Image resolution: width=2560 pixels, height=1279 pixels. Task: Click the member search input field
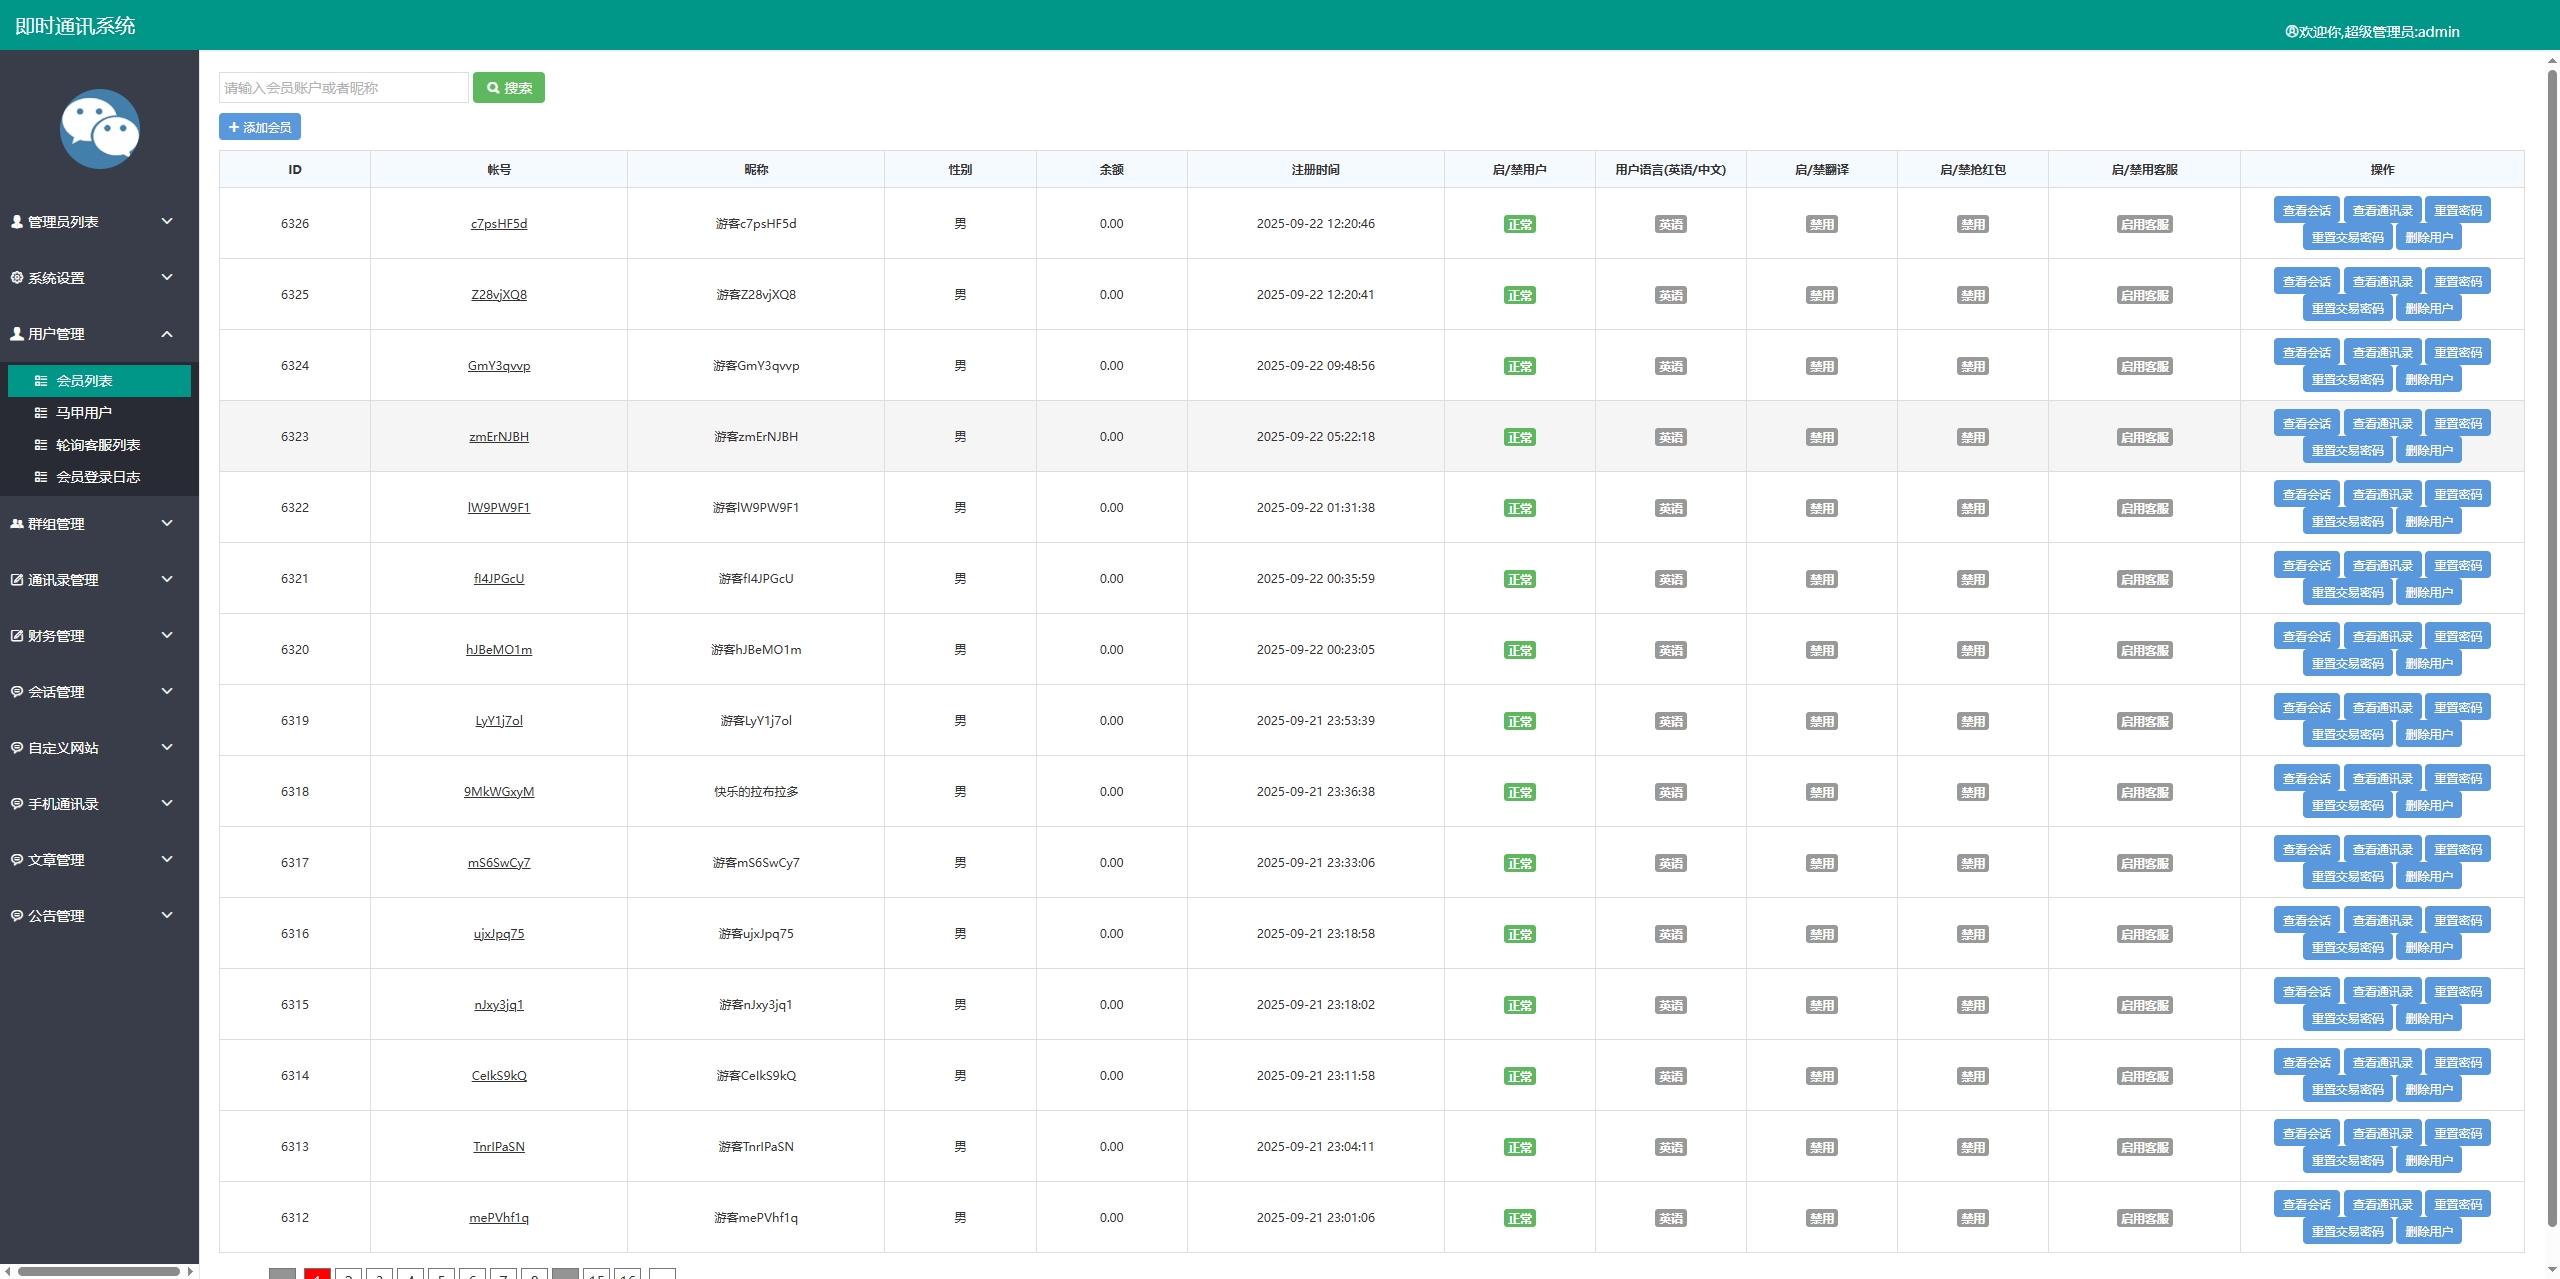343,88
